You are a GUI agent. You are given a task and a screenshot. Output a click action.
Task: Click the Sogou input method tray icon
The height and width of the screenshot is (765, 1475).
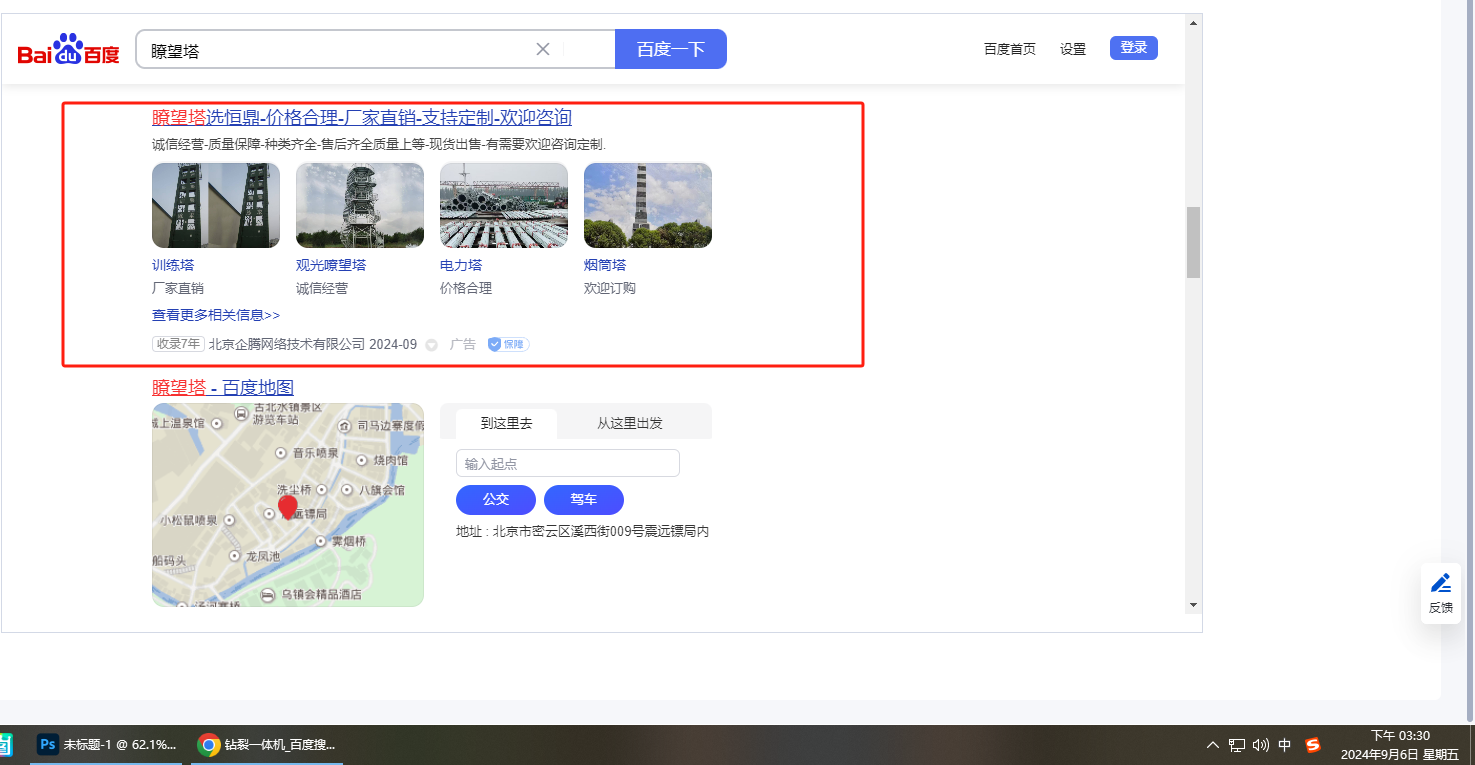click(1313, 745)
